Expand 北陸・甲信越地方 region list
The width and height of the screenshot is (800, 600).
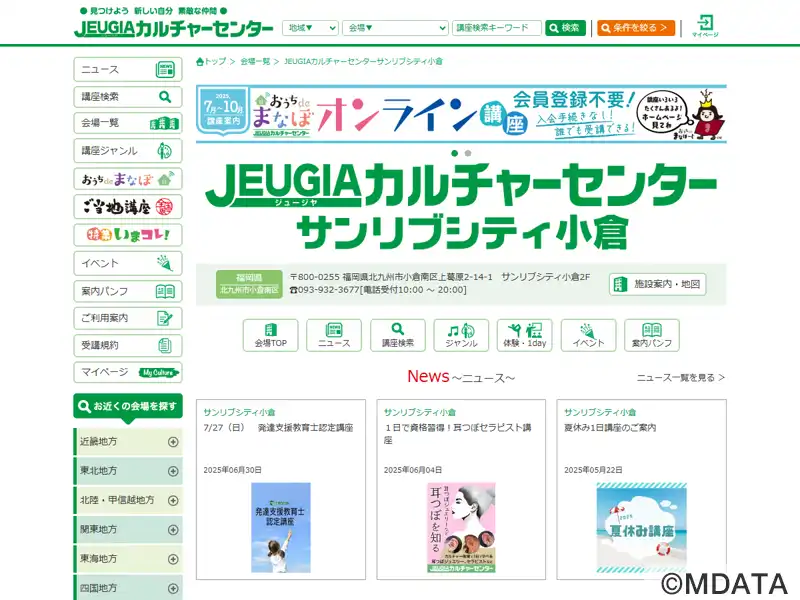click(x=128, y=501)
